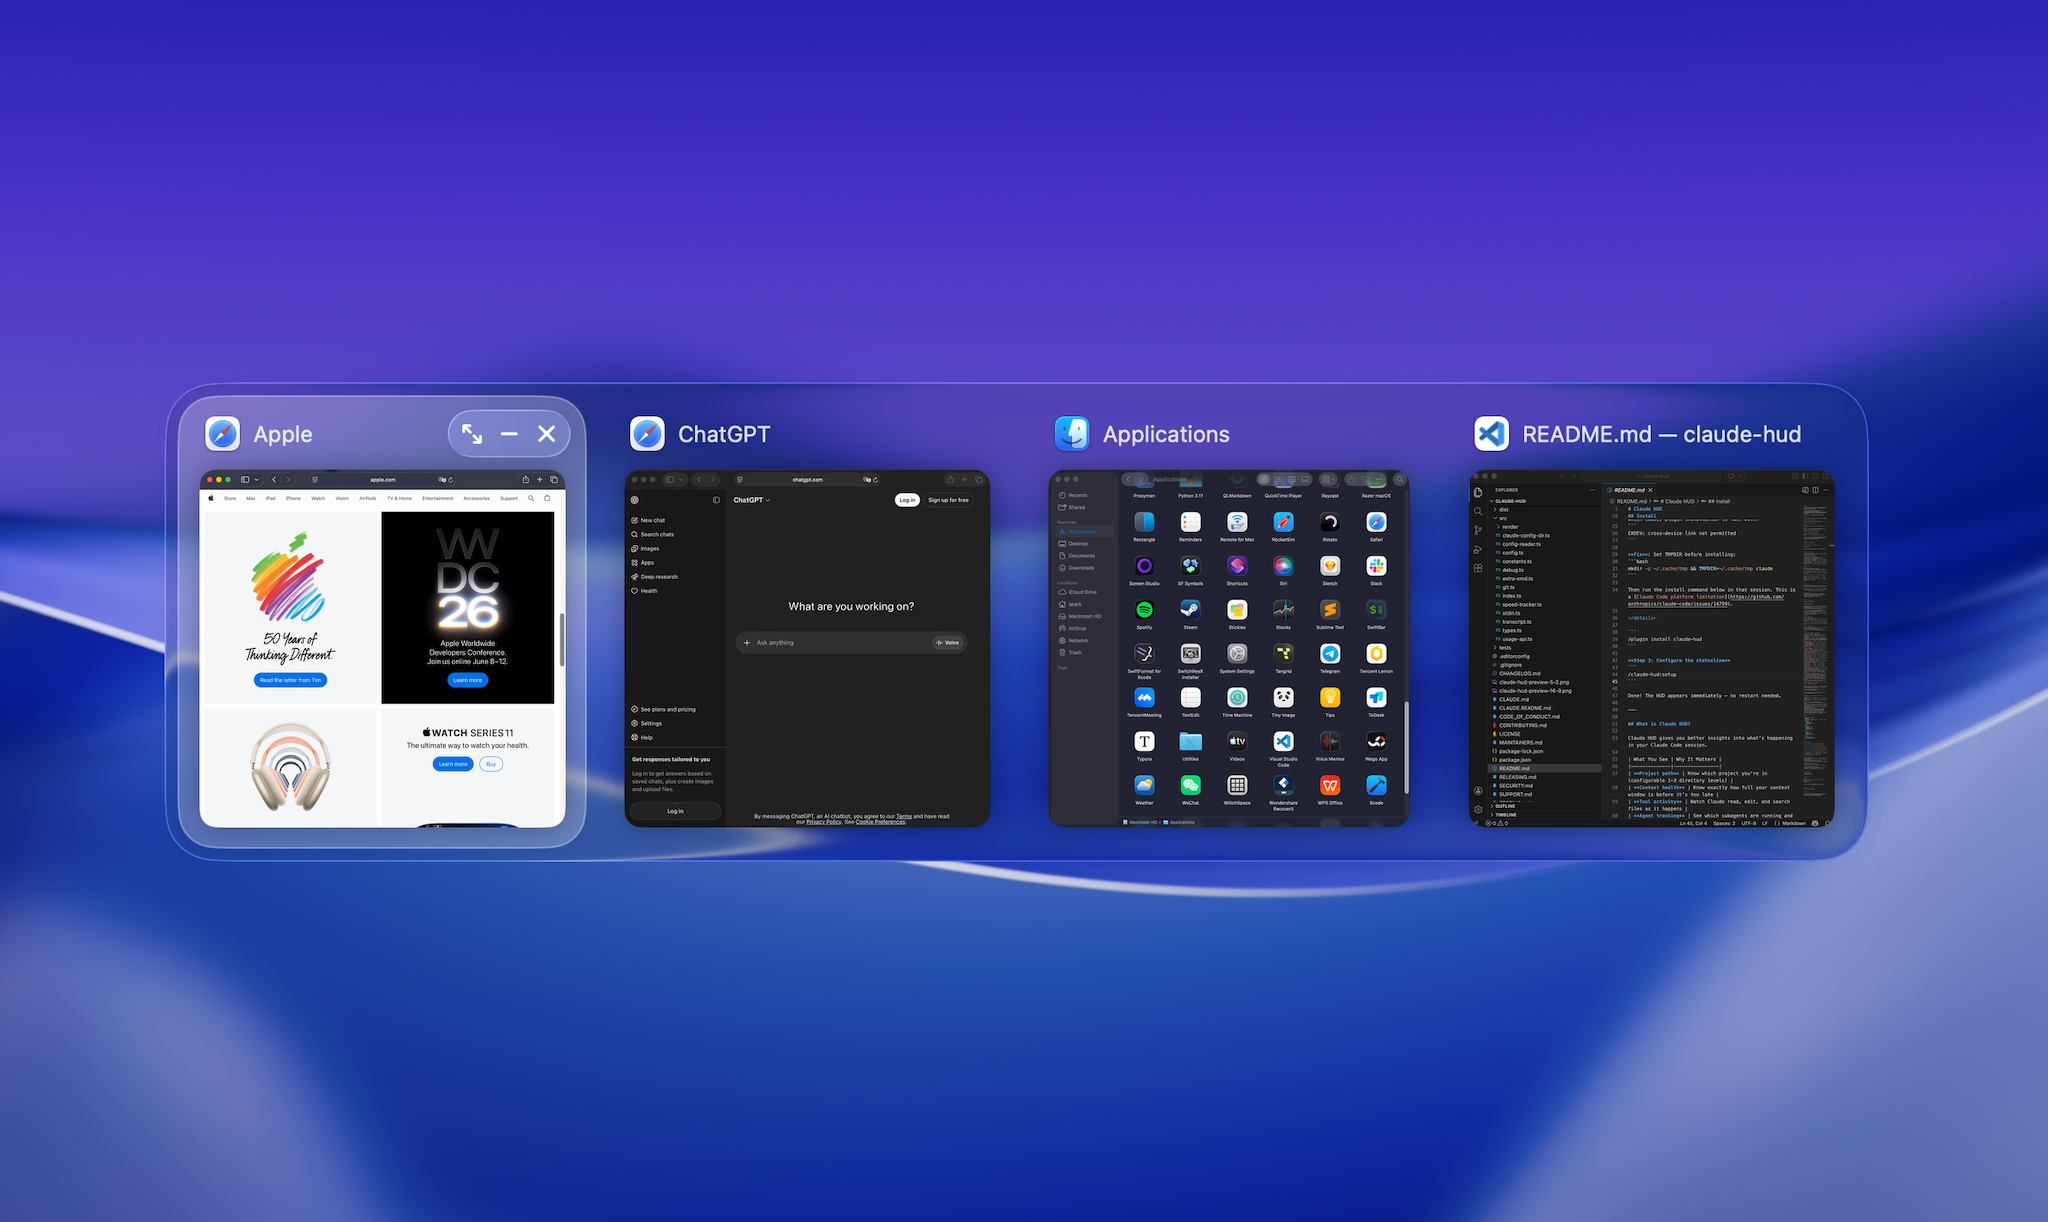Click the Share icon in the Apple Safari window
The height and width of the screenshot is (1222, 2048).
[x=525, y=480]
